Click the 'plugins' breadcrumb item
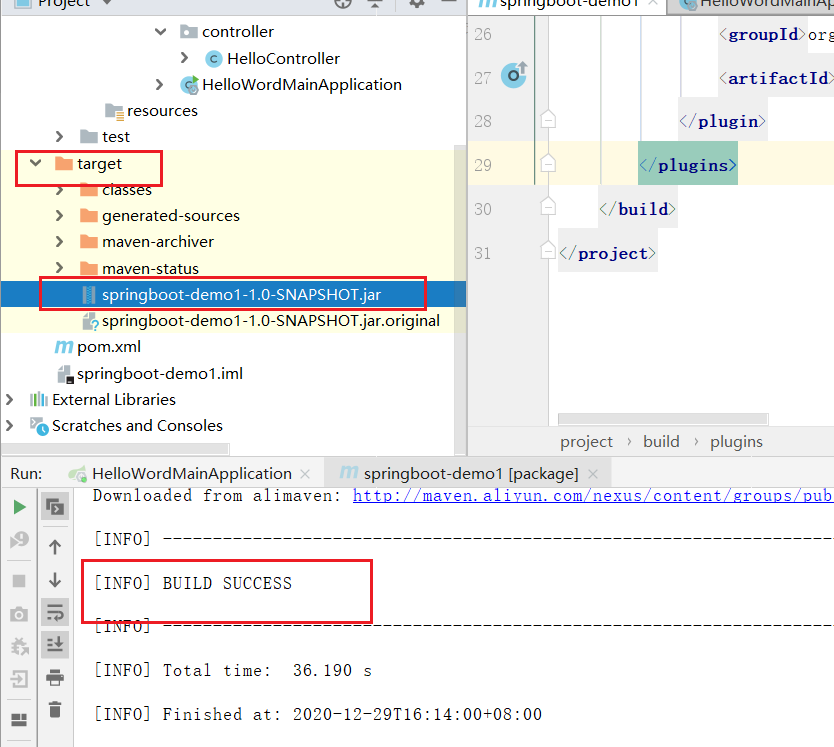Screen dimensions: 834x747 tap(736, 442)
